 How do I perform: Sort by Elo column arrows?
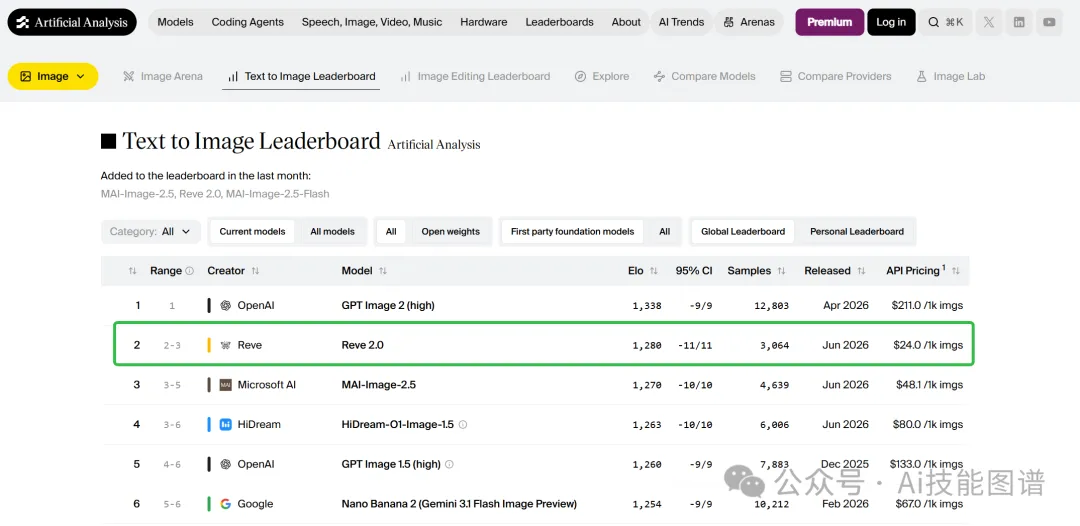(654, 271)
